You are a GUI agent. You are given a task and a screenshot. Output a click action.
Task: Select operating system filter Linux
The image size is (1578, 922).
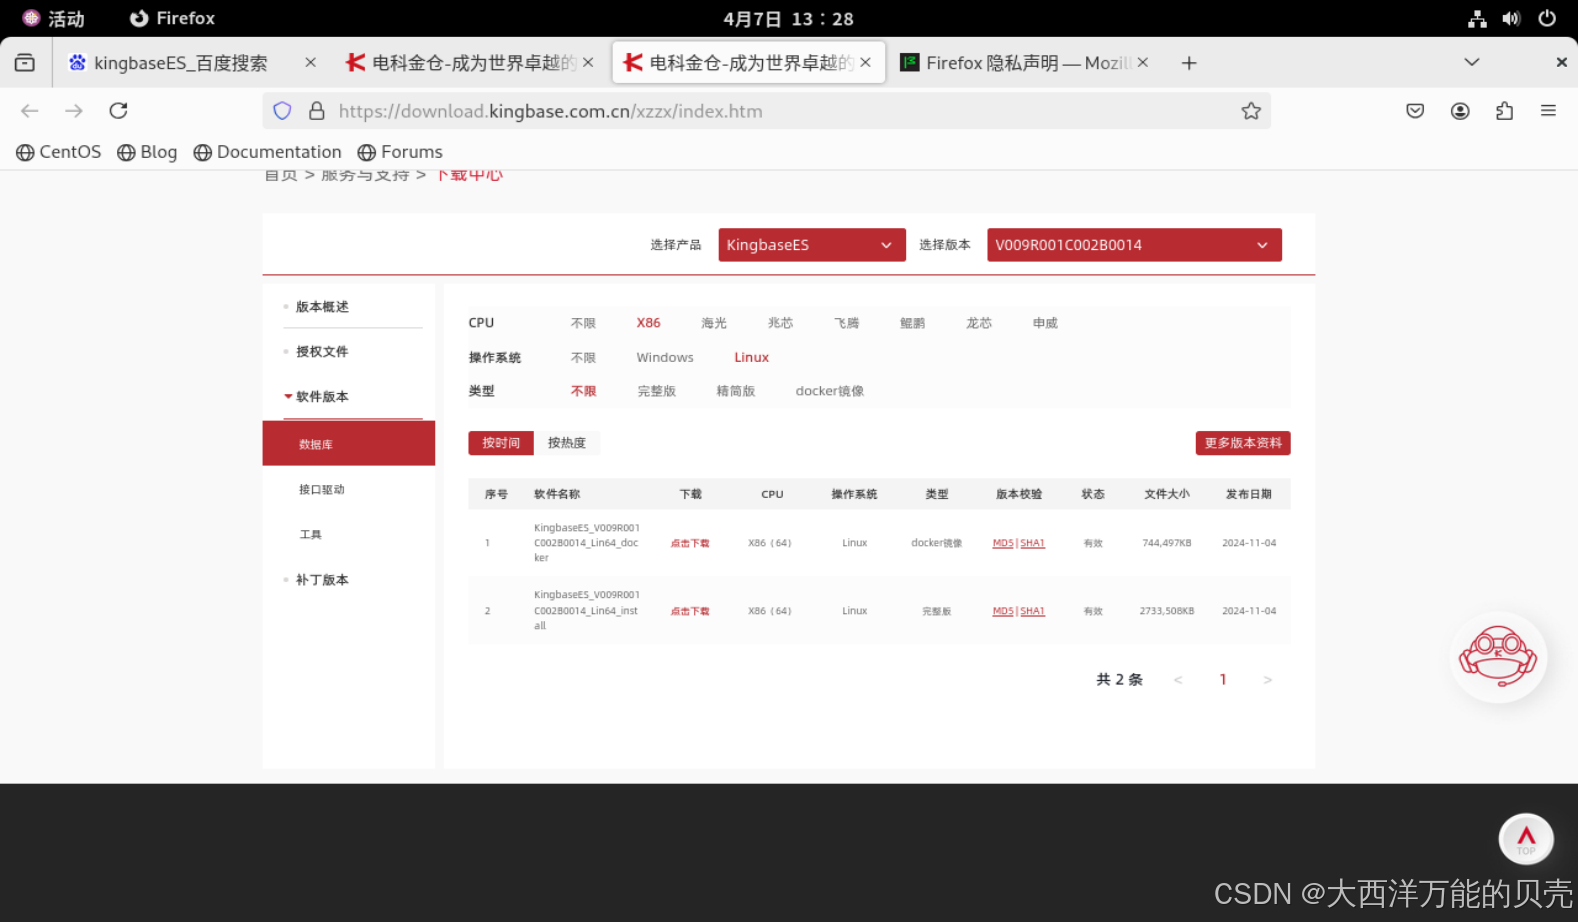(752, 357)
